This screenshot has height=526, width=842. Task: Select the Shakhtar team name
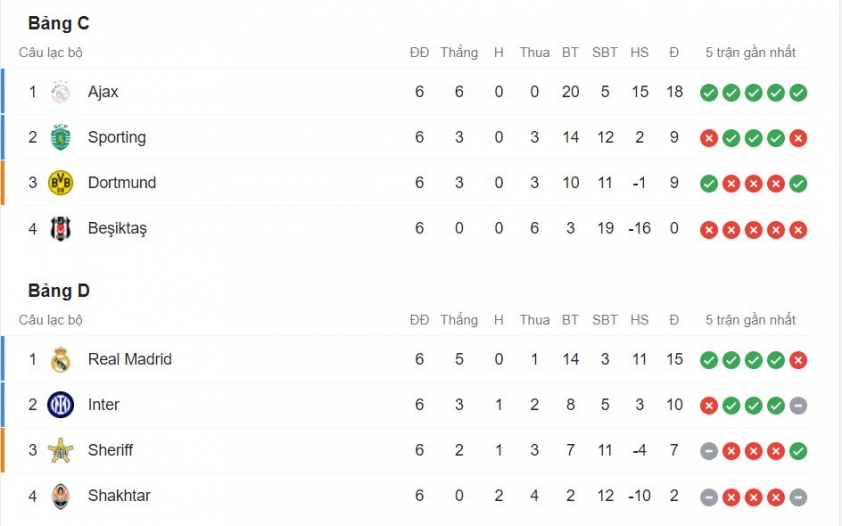[x=119, y=495]
